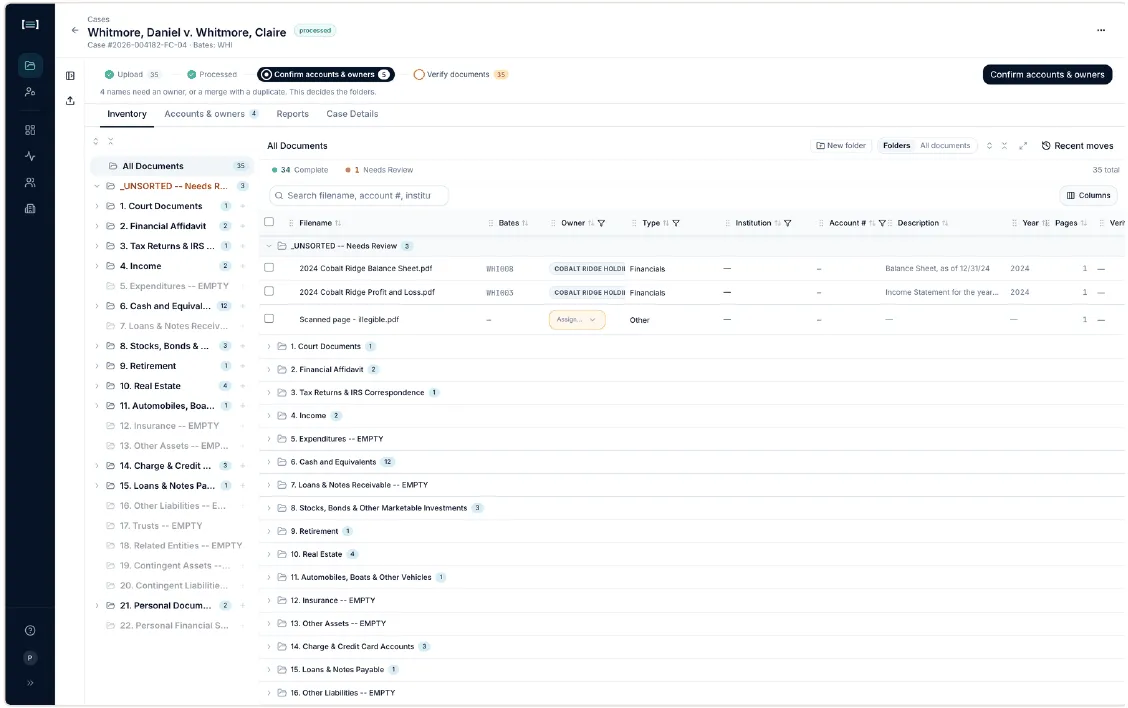
Task: Open the Case Details tab
Action: point(352,114)
